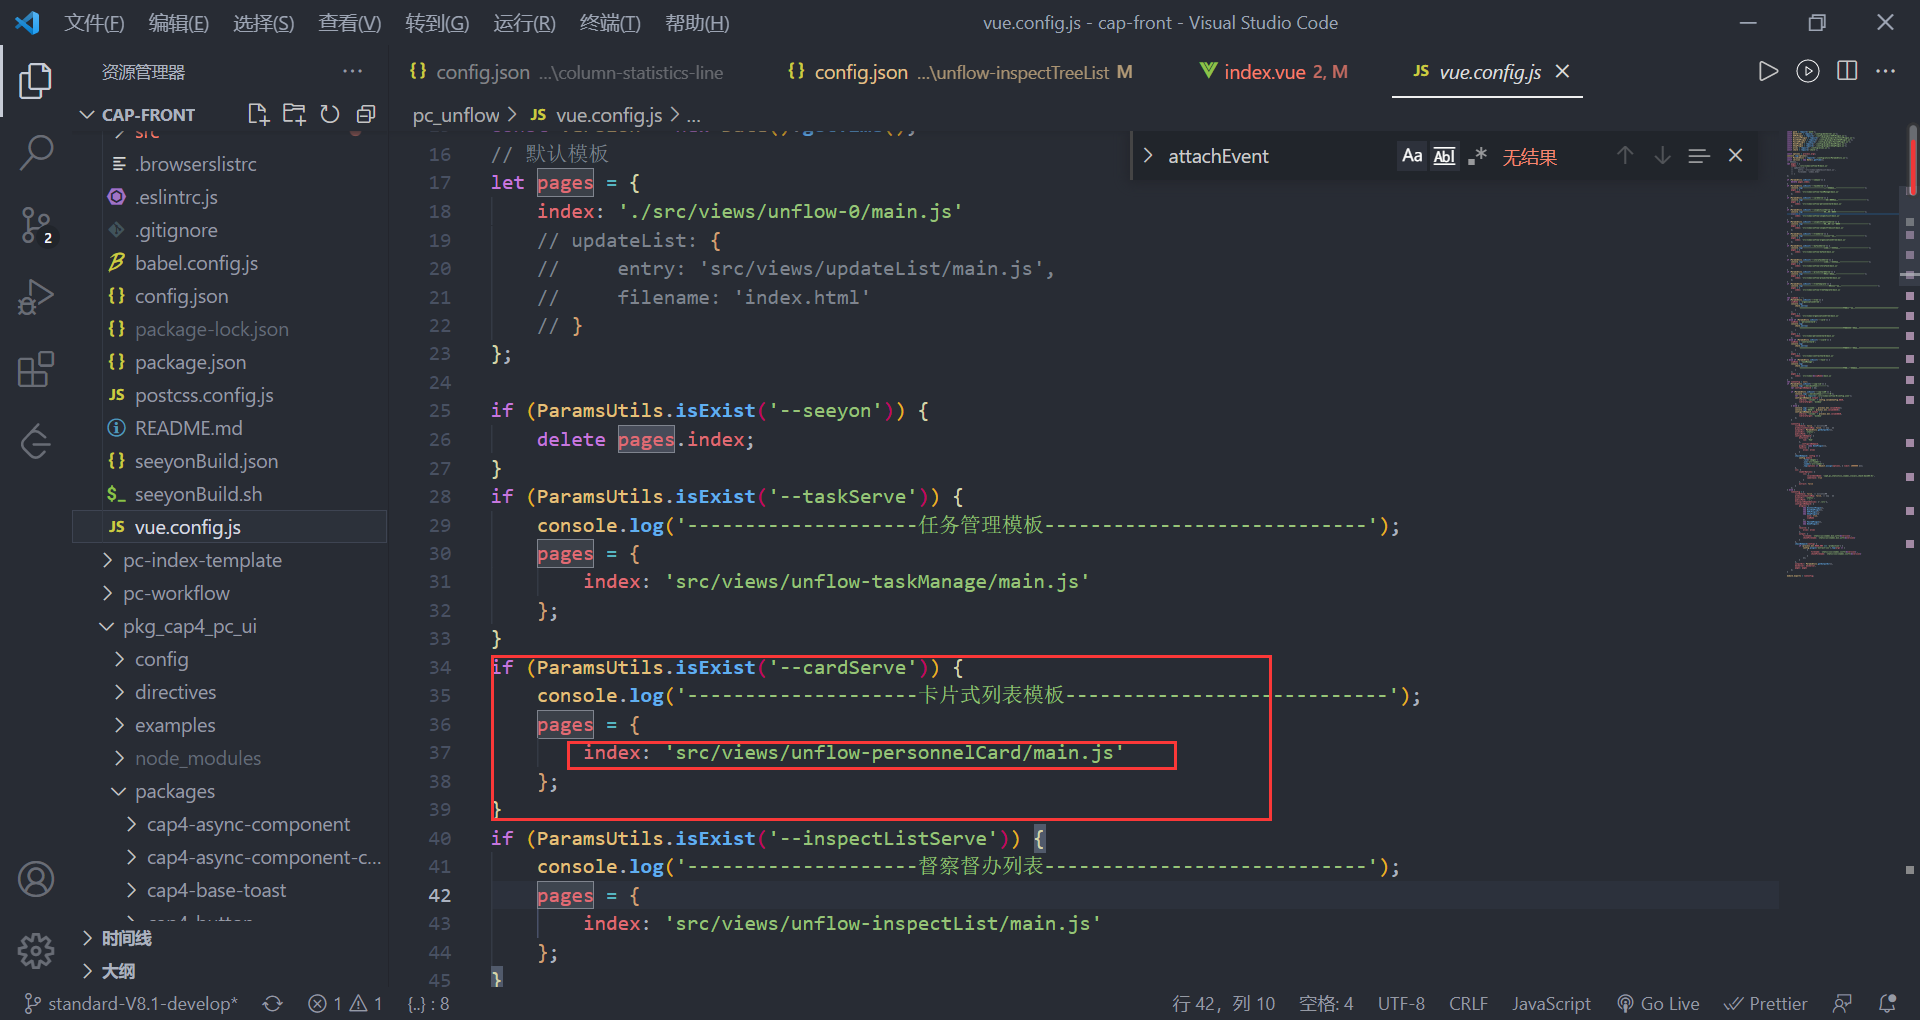The height and width of the screenshot is (1020, 1920).
Task: Refresh the explorer file tree
Action: 330,114
